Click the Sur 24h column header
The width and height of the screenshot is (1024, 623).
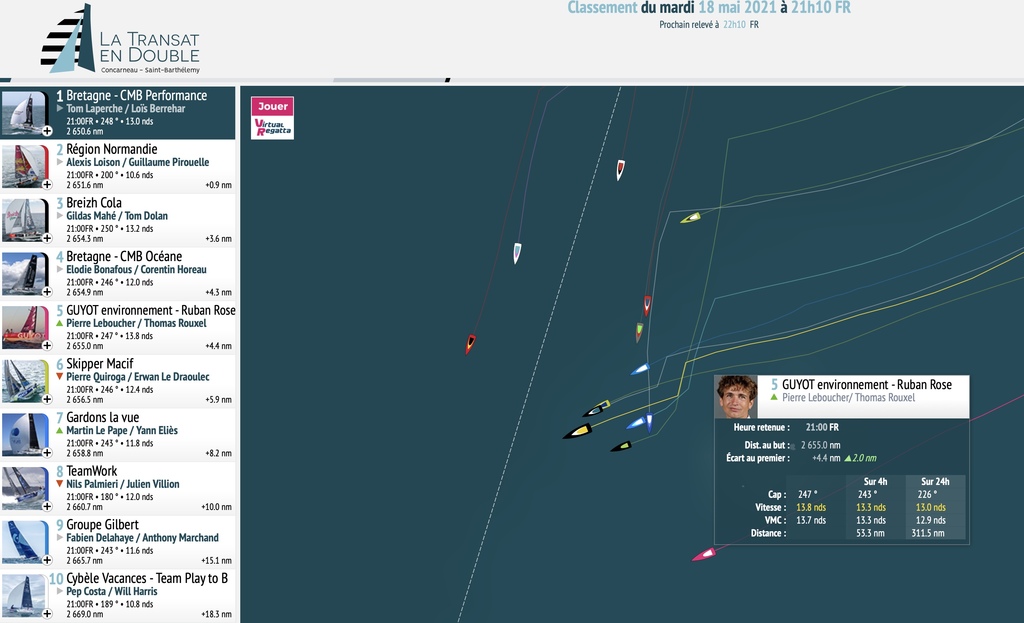935,481
